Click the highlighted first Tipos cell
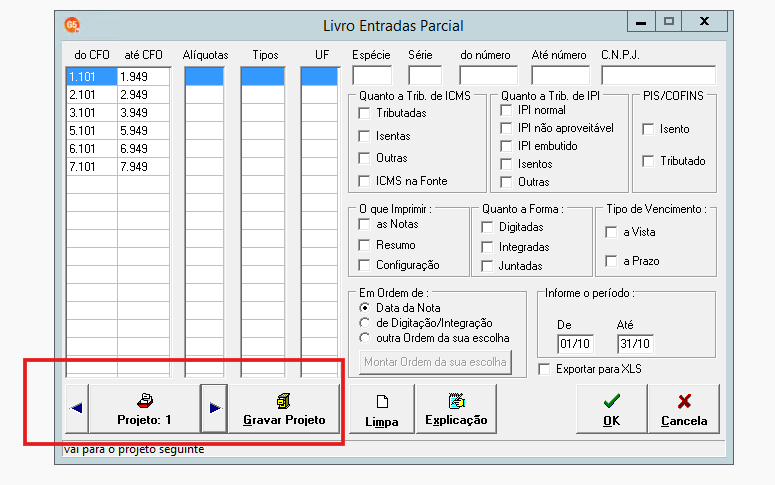Image resolution: width=775 pixels, height=485 pixels. 262,77
